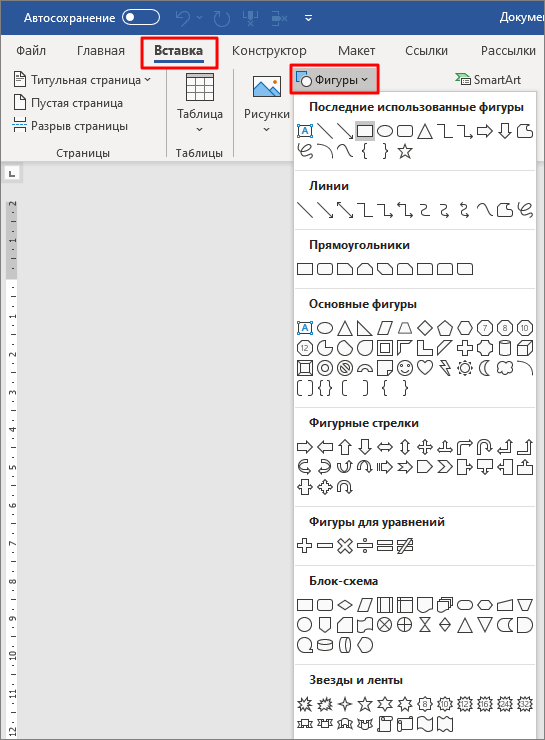Select the flowchart decision diamond
Screen dimensions: 545x740
click(x=345, y=605)
